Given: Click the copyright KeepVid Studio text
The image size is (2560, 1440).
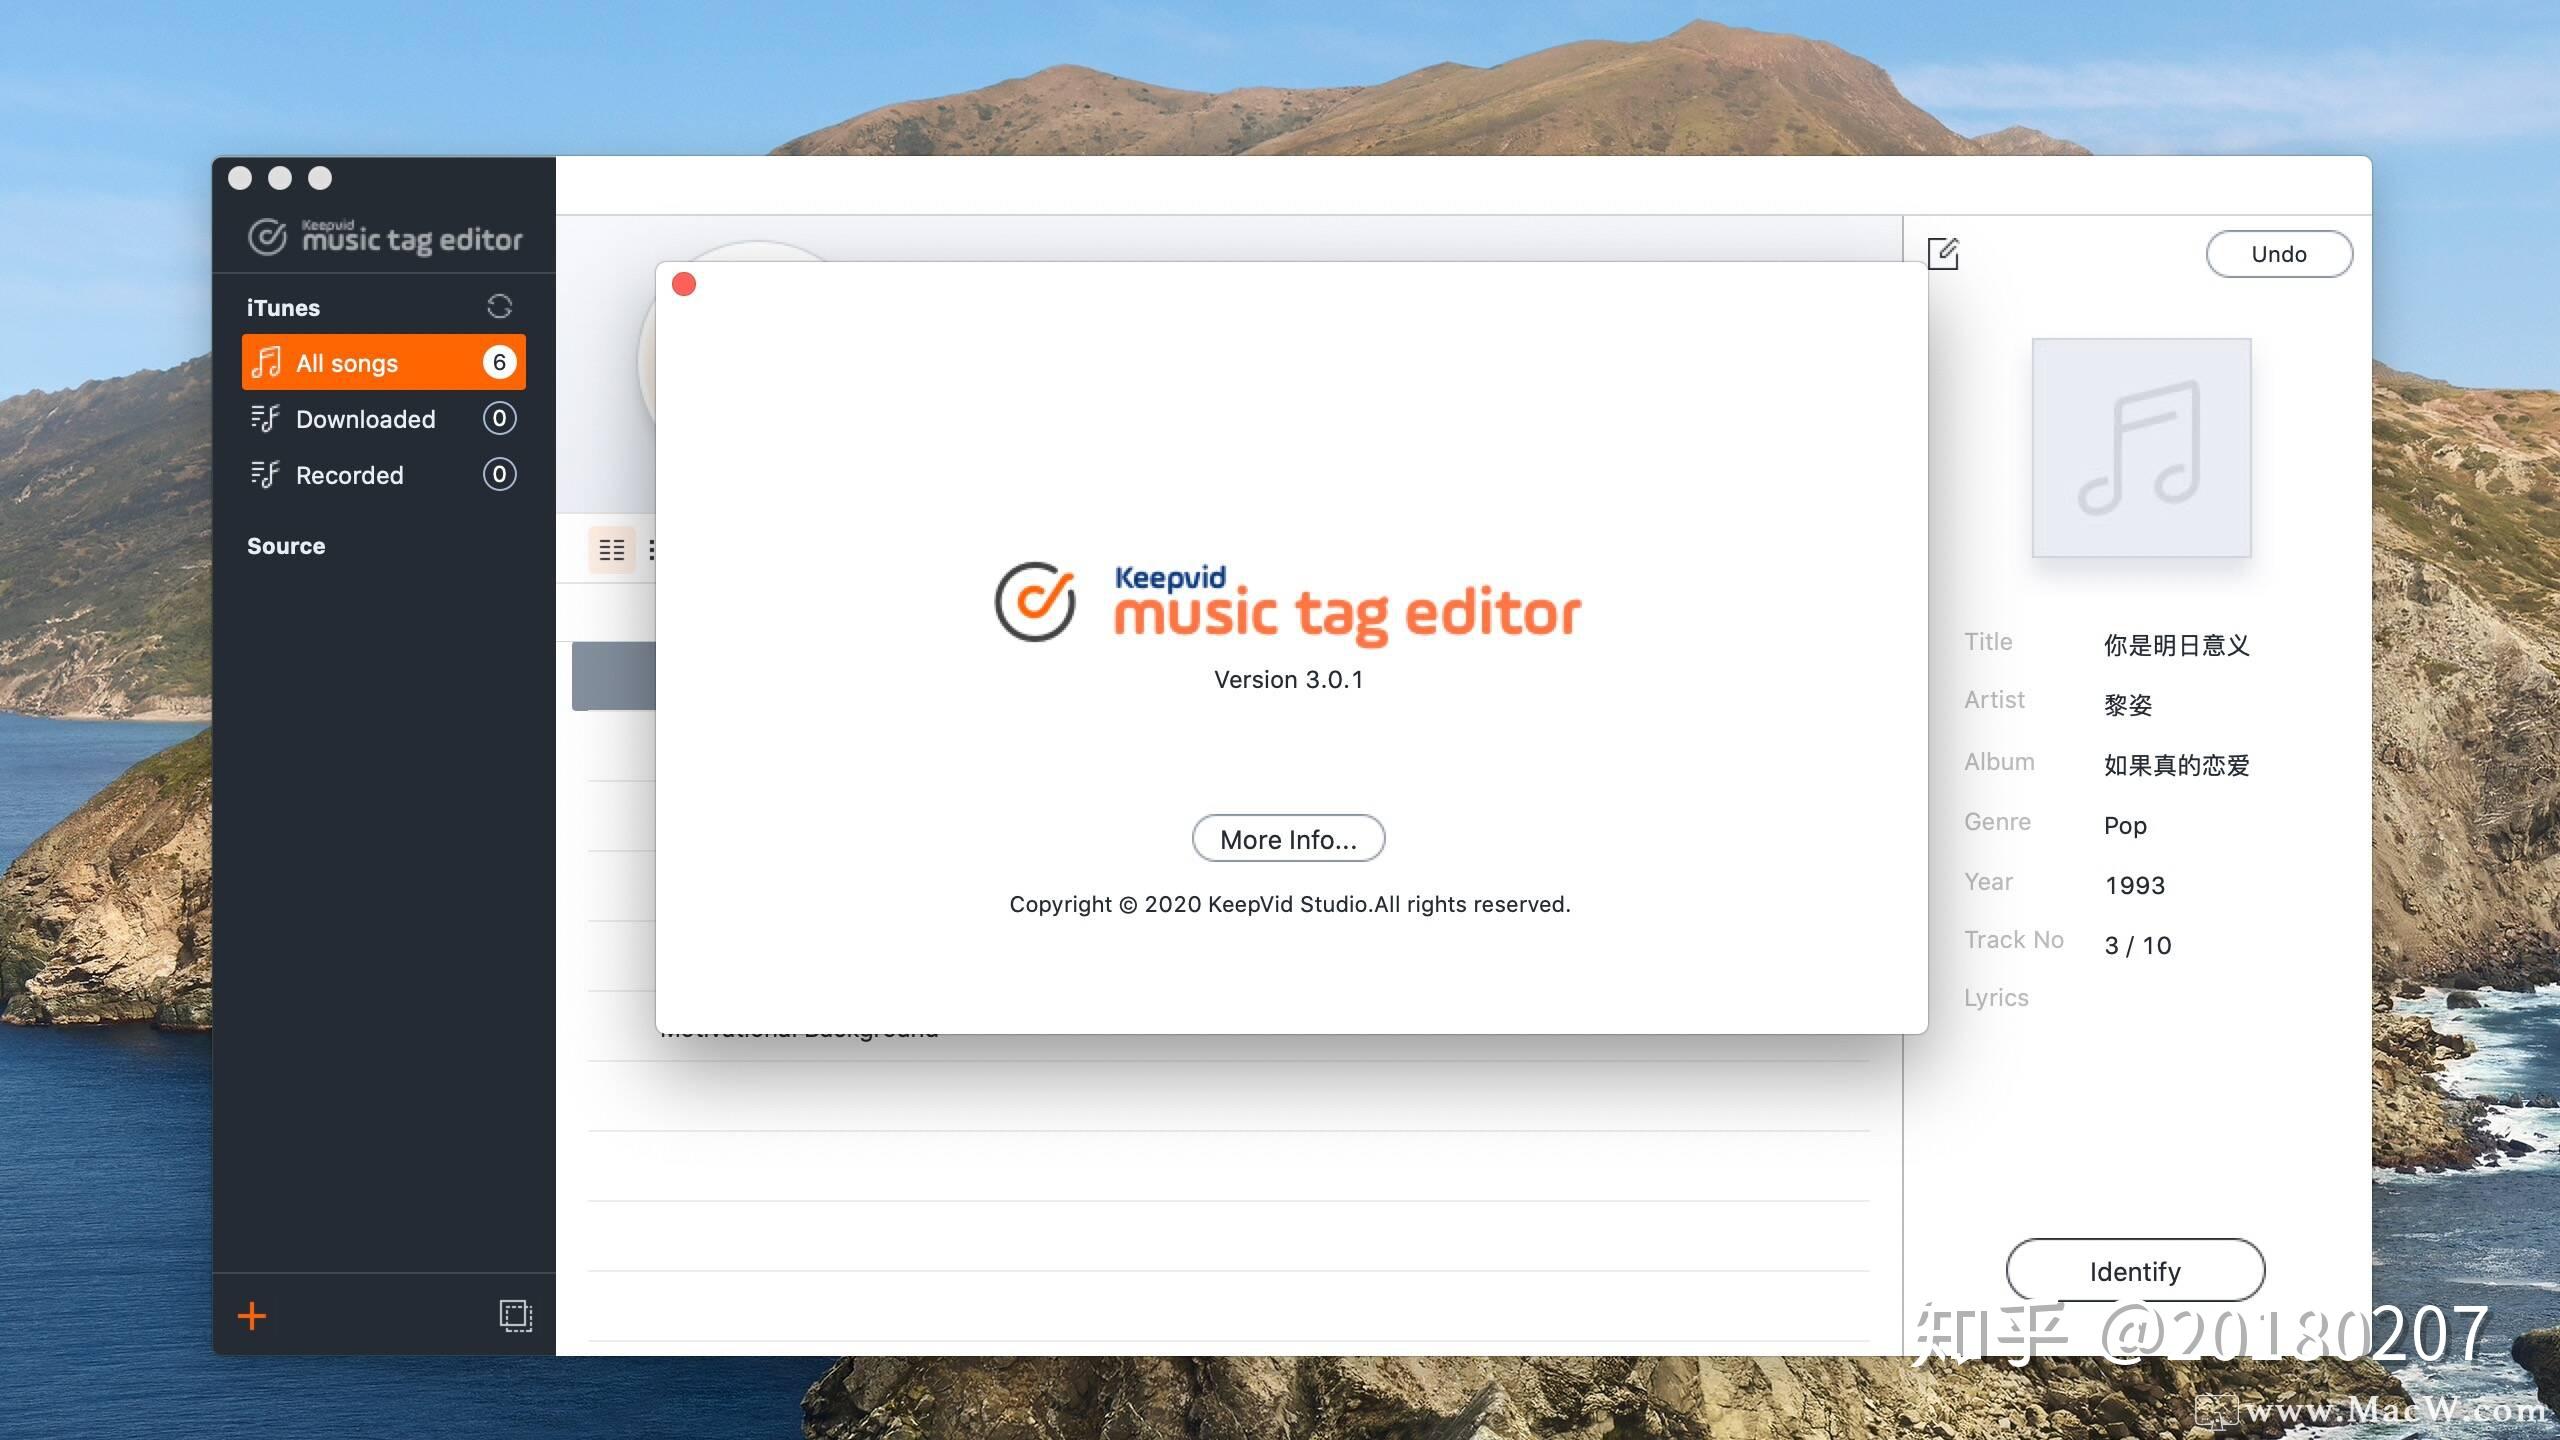Looking at the screenshot, I should tap(1290, 904).
